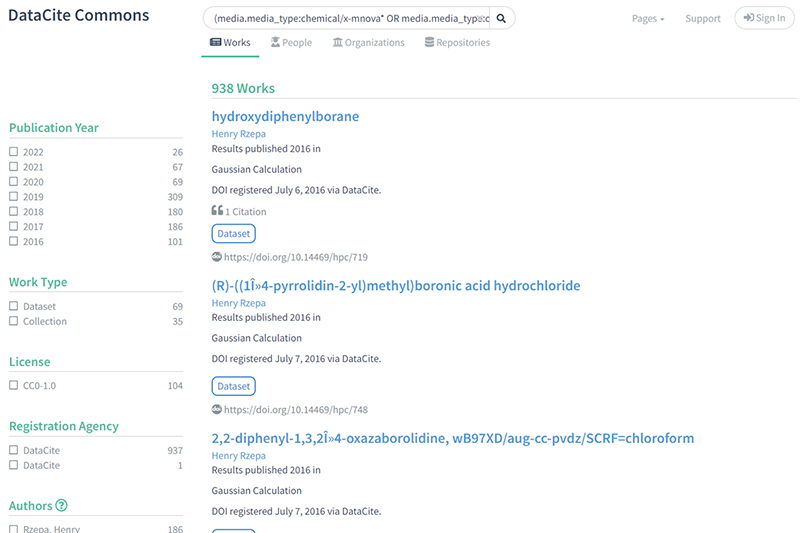Go to DataCite Commons home logo
This screenshot has height=533, width=800.
pyautogui.click(x=79, y=16)
